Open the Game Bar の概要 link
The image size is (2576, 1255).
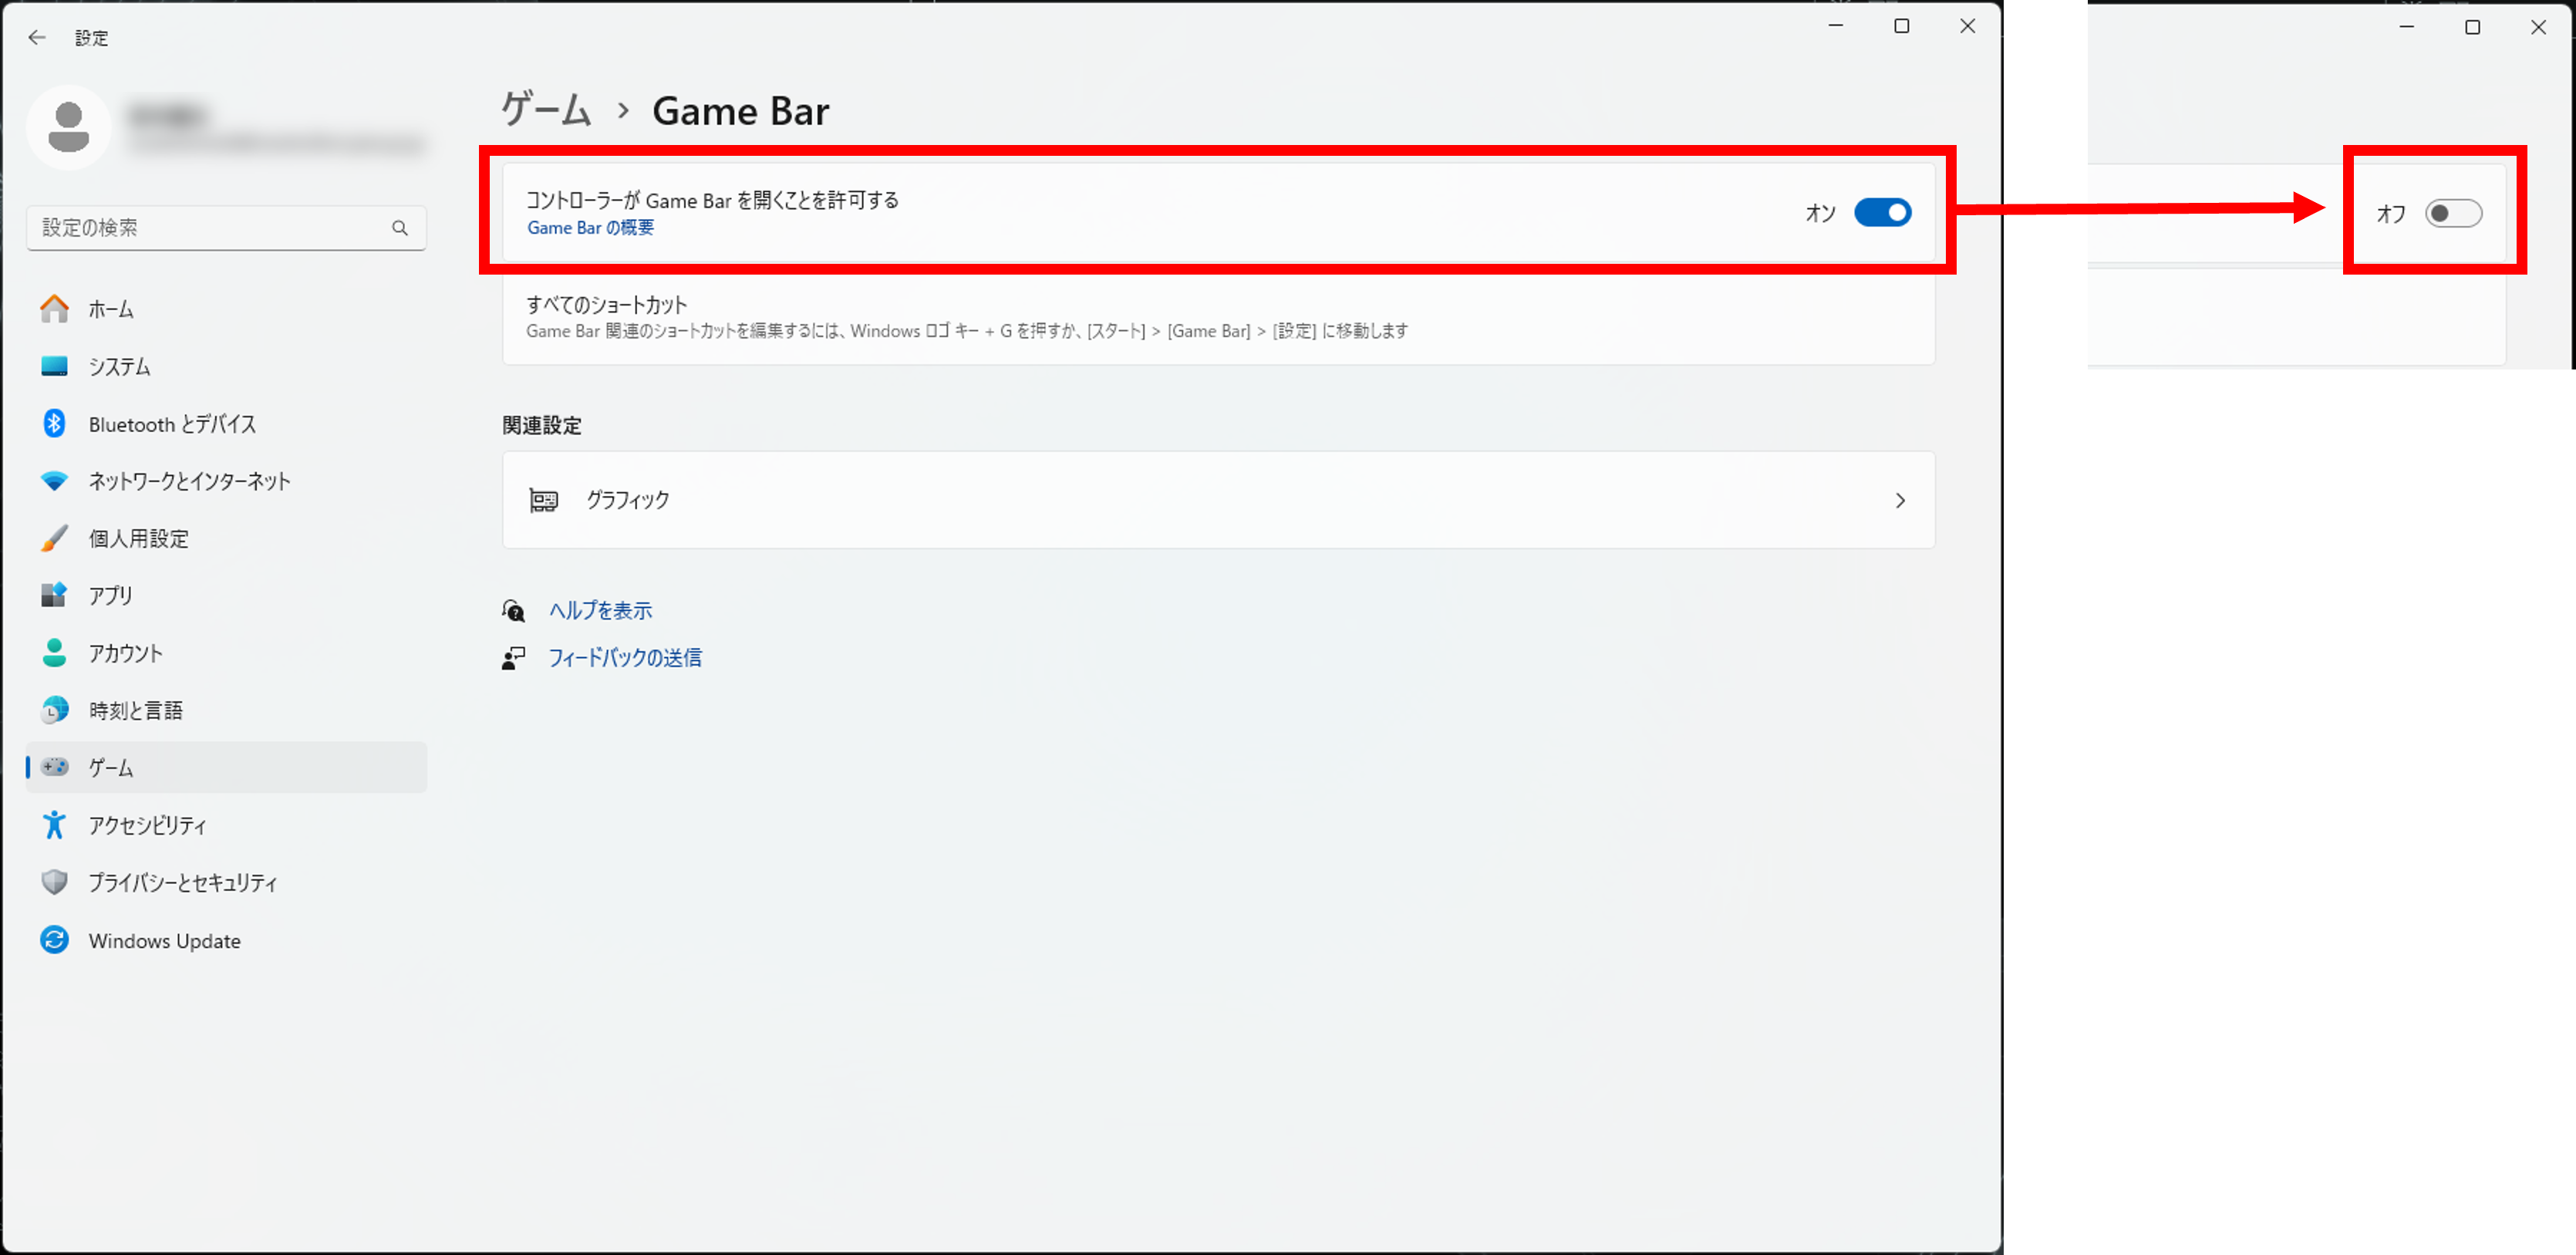click(591, 228)
